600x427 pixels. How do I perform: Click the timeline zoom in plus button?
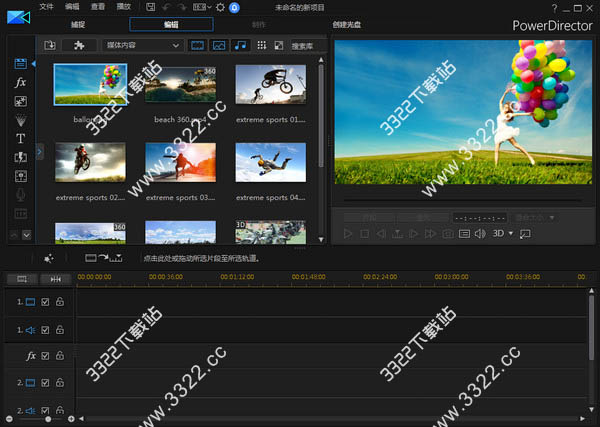[x=71, y=419]
